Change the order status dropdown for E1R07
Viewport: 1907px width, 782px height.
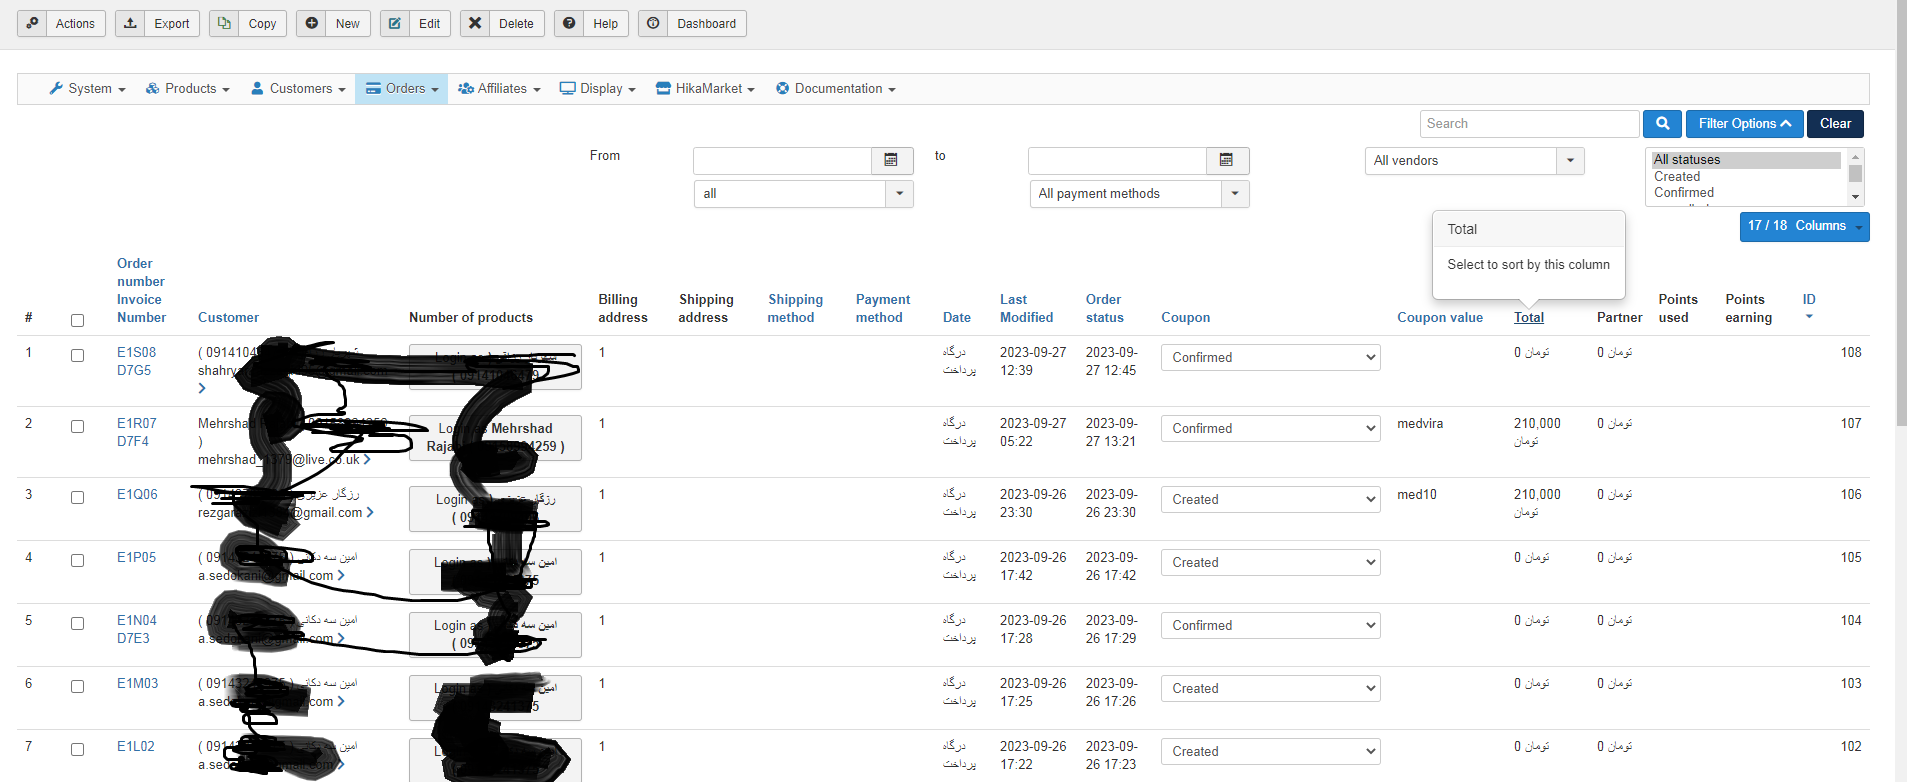[x=1270, y=429]
